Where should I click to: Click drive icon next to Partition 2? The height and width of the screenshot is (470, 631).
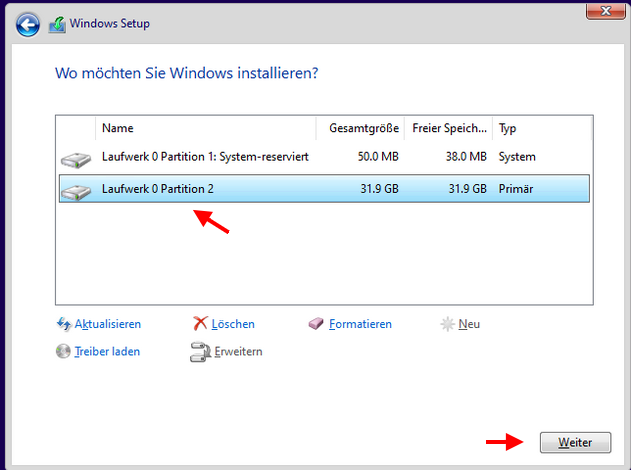(75, 189)
